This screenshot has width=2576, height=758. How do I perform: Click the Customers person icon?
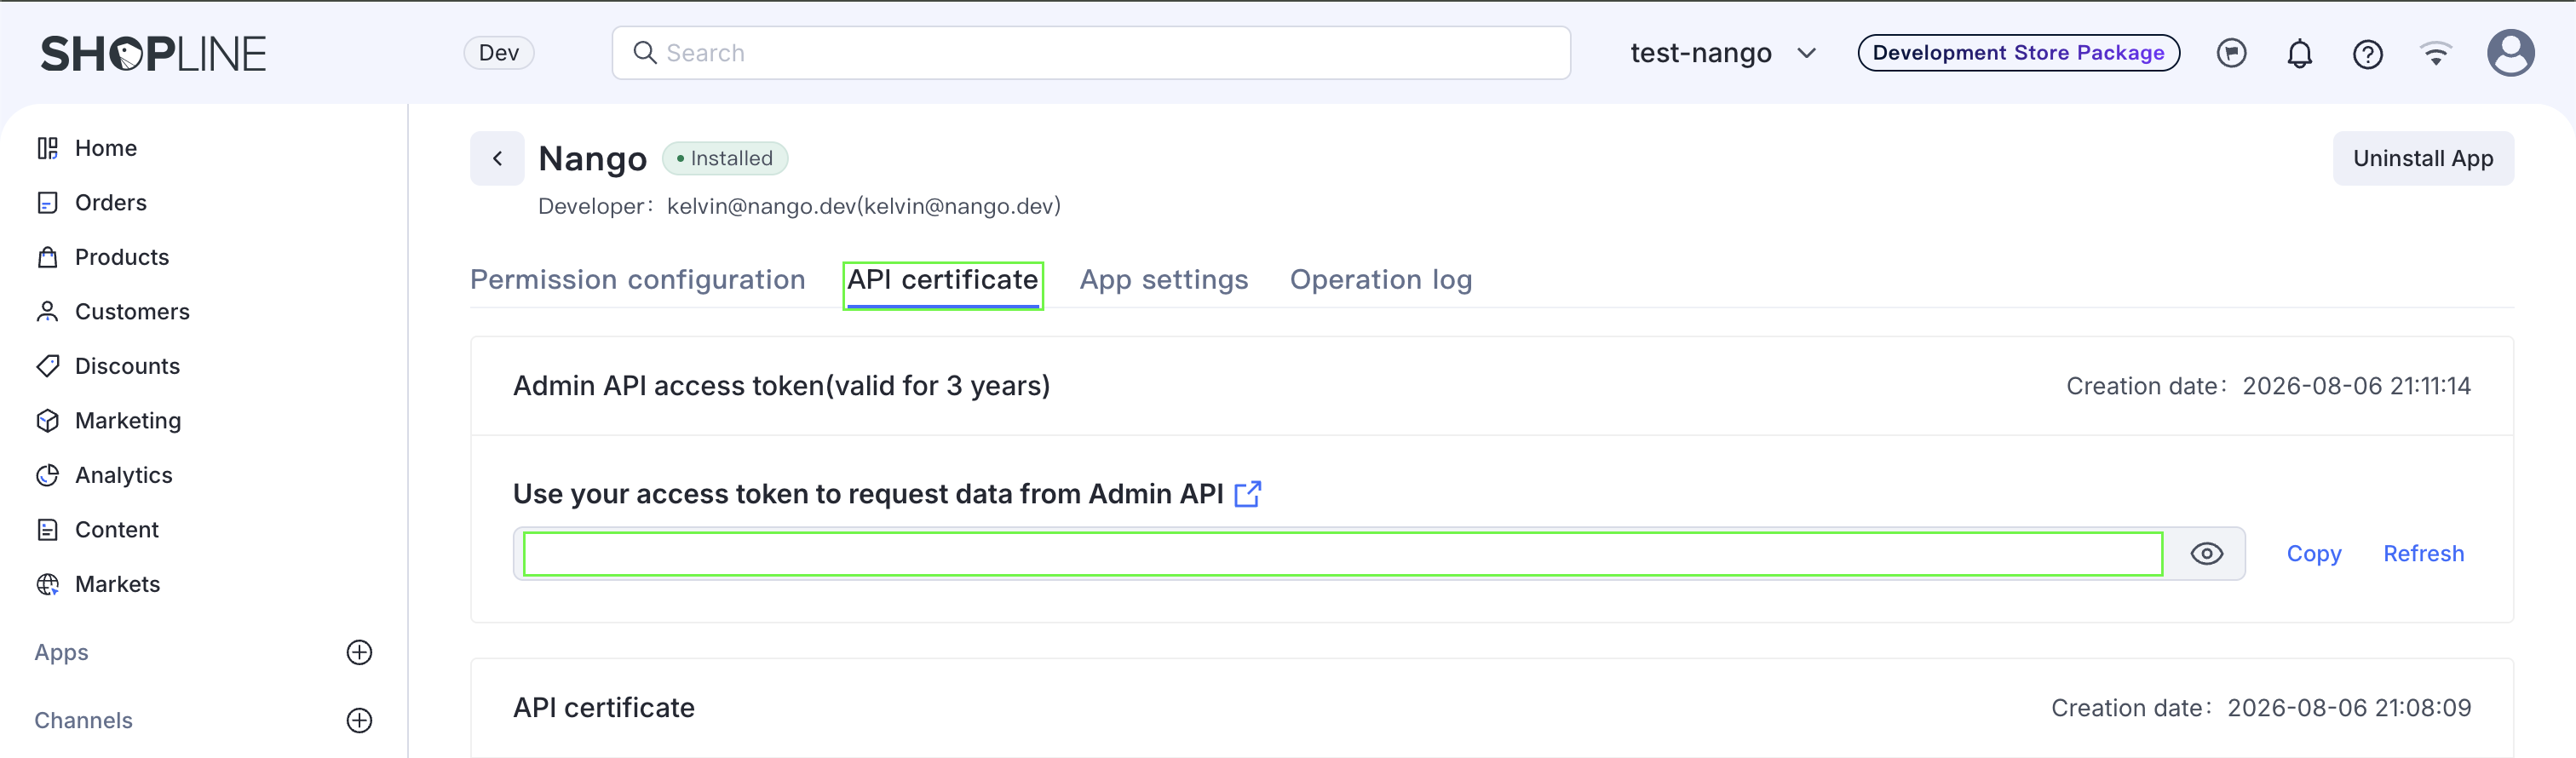tap(47, 312)
